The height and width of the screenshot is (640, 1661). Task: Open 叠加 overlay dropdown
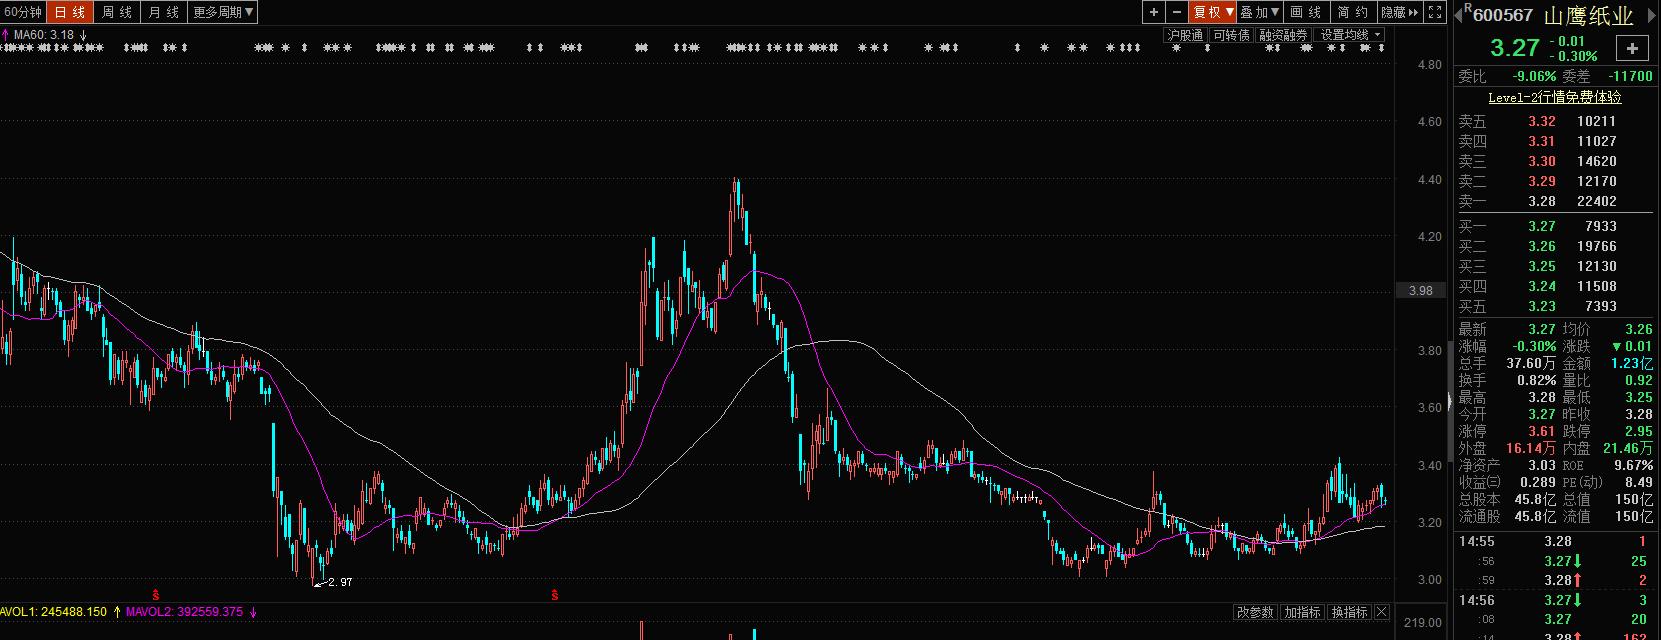1260,12
